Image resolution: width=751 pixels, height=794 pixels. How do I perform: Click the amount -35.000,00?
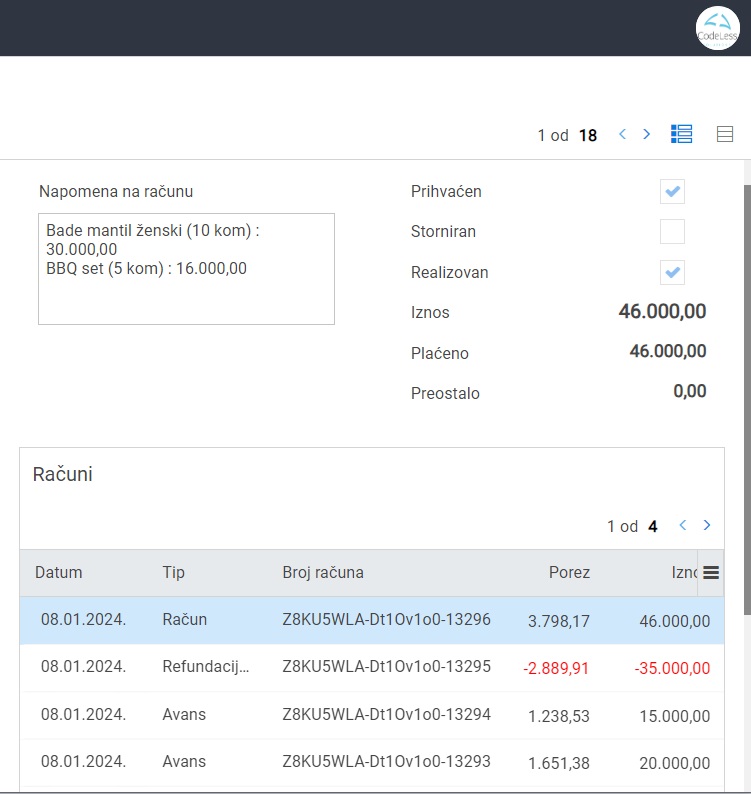click(x=672, y=668)
